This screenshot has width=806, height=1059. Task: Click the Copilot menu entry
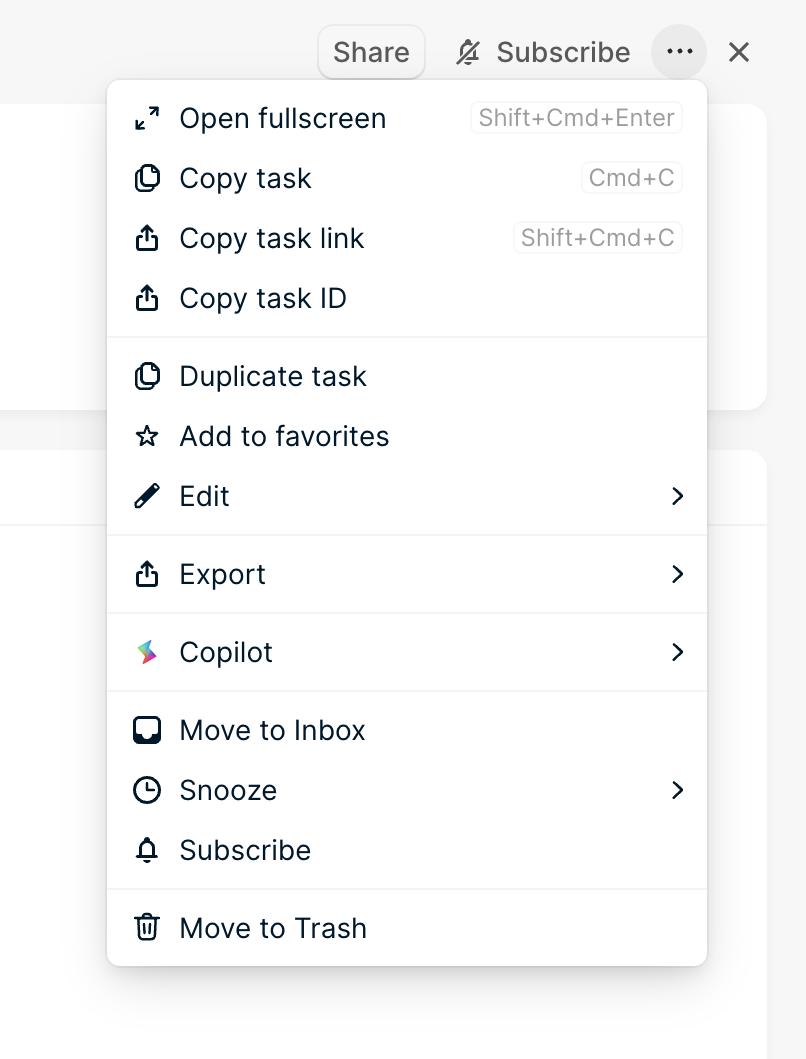(226, 652)
